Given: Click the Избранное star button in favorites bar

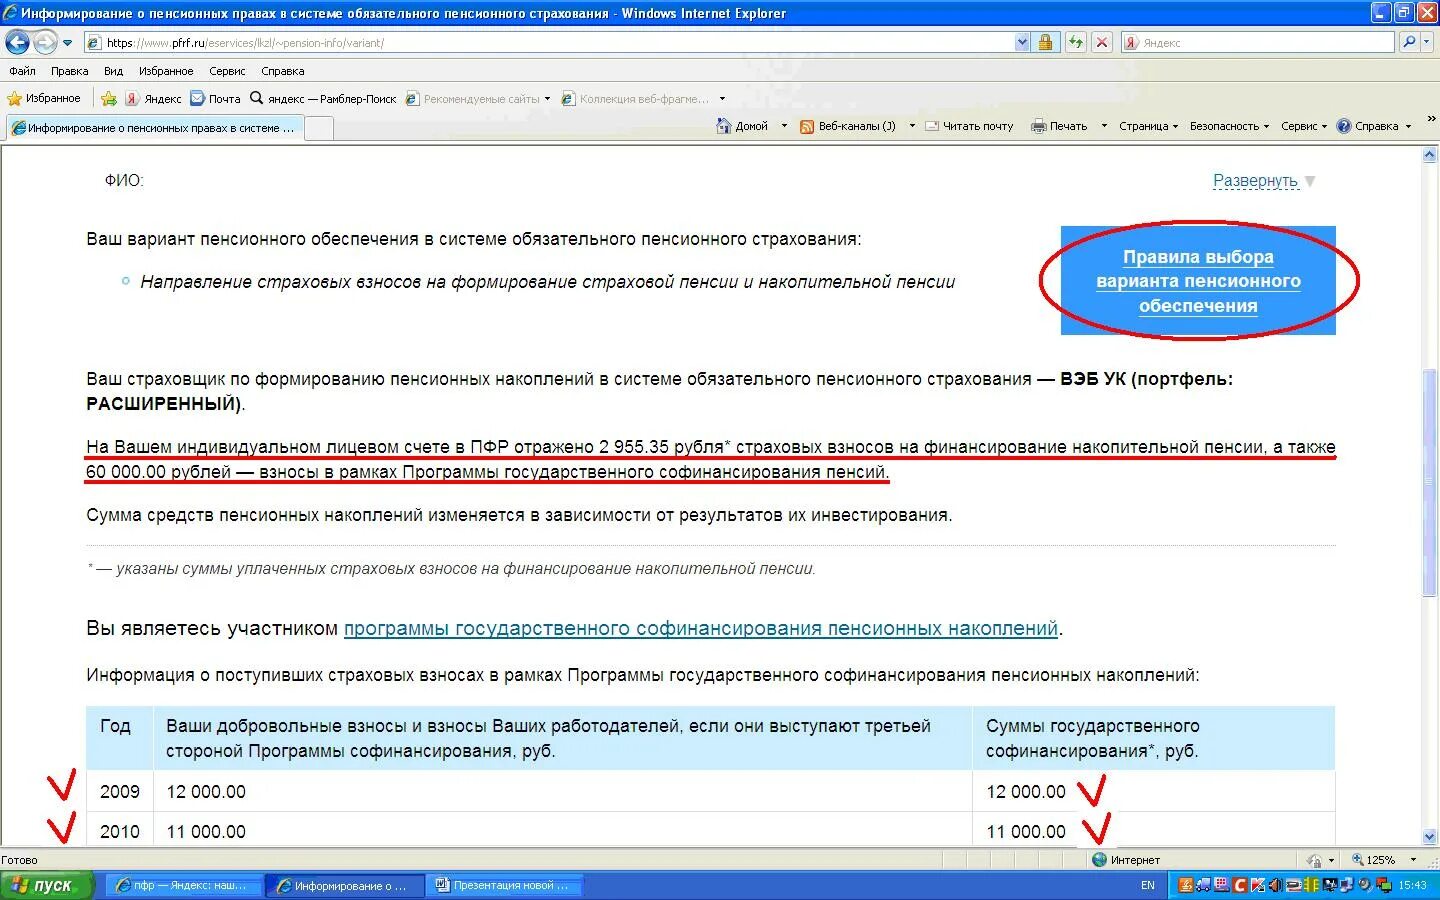Looking at the screenshot, I should pyautogui.click(x=44, y=98).
